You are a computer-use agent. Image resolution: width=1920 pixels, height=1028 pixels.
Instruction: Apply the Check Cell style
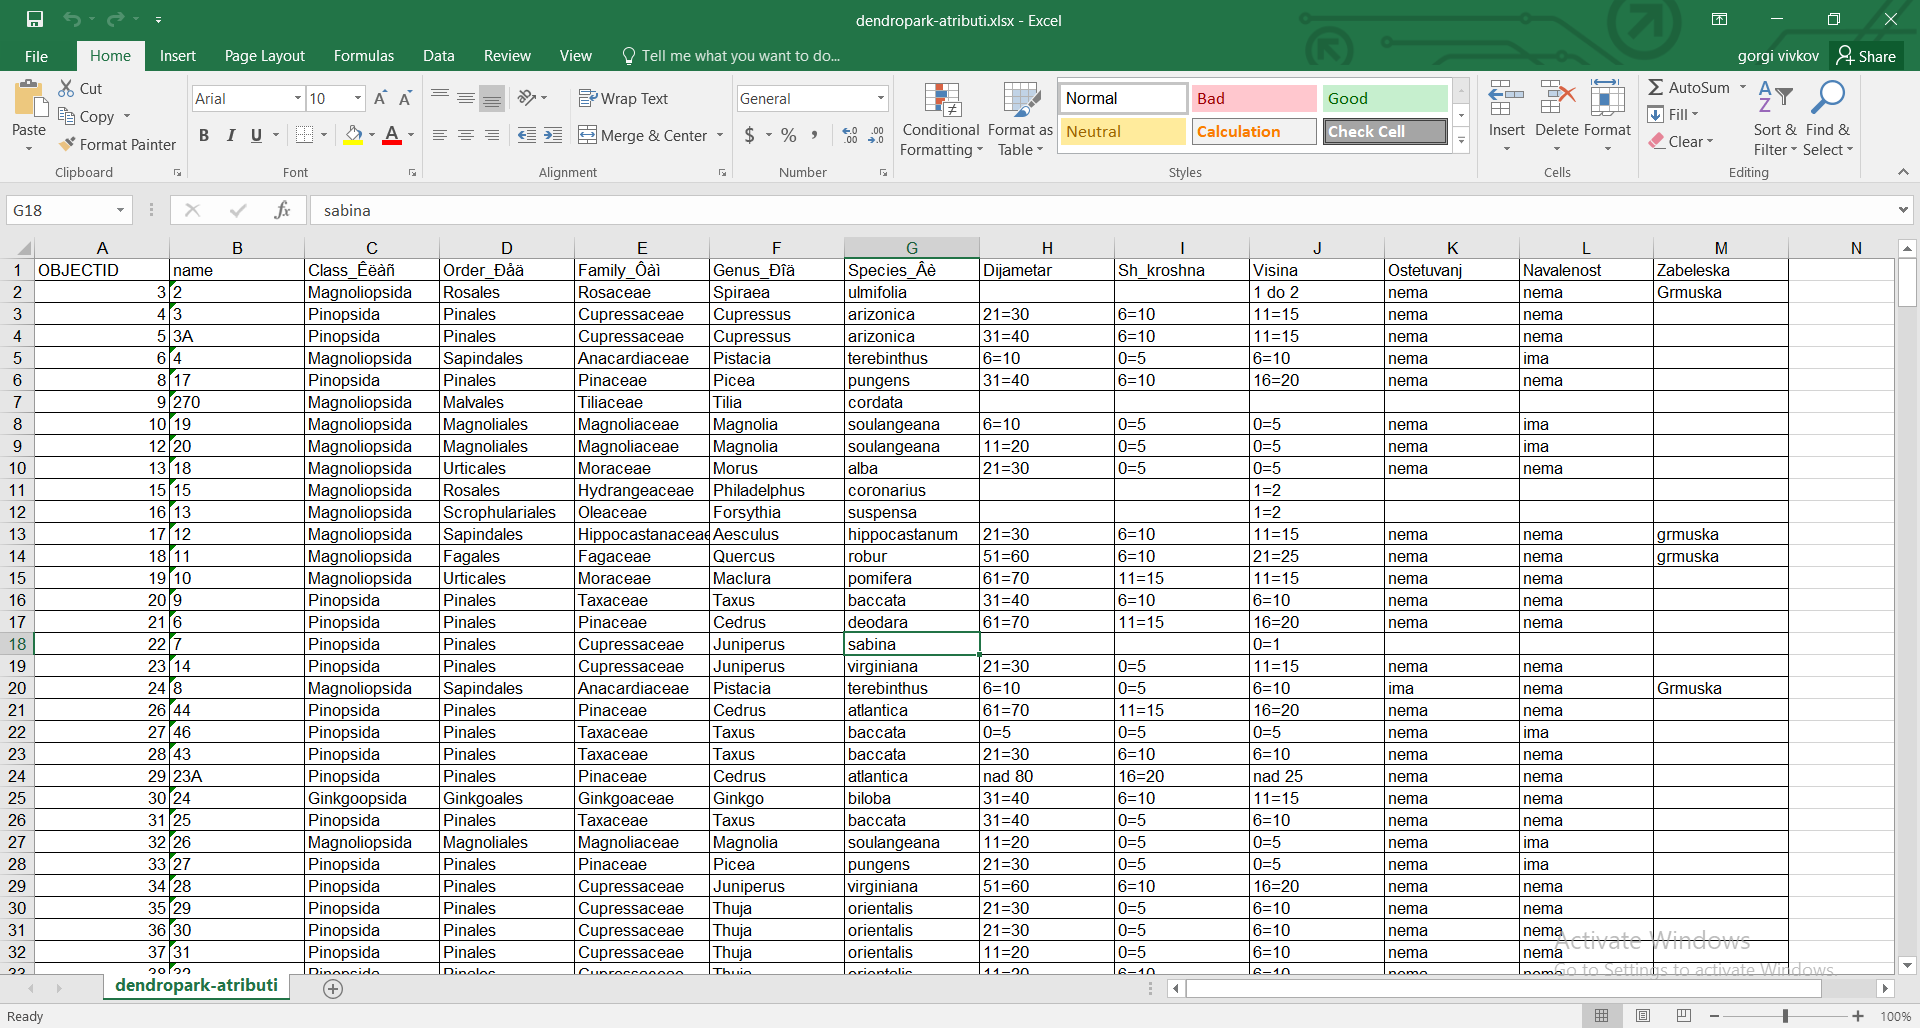click(x=1385, y=131)
